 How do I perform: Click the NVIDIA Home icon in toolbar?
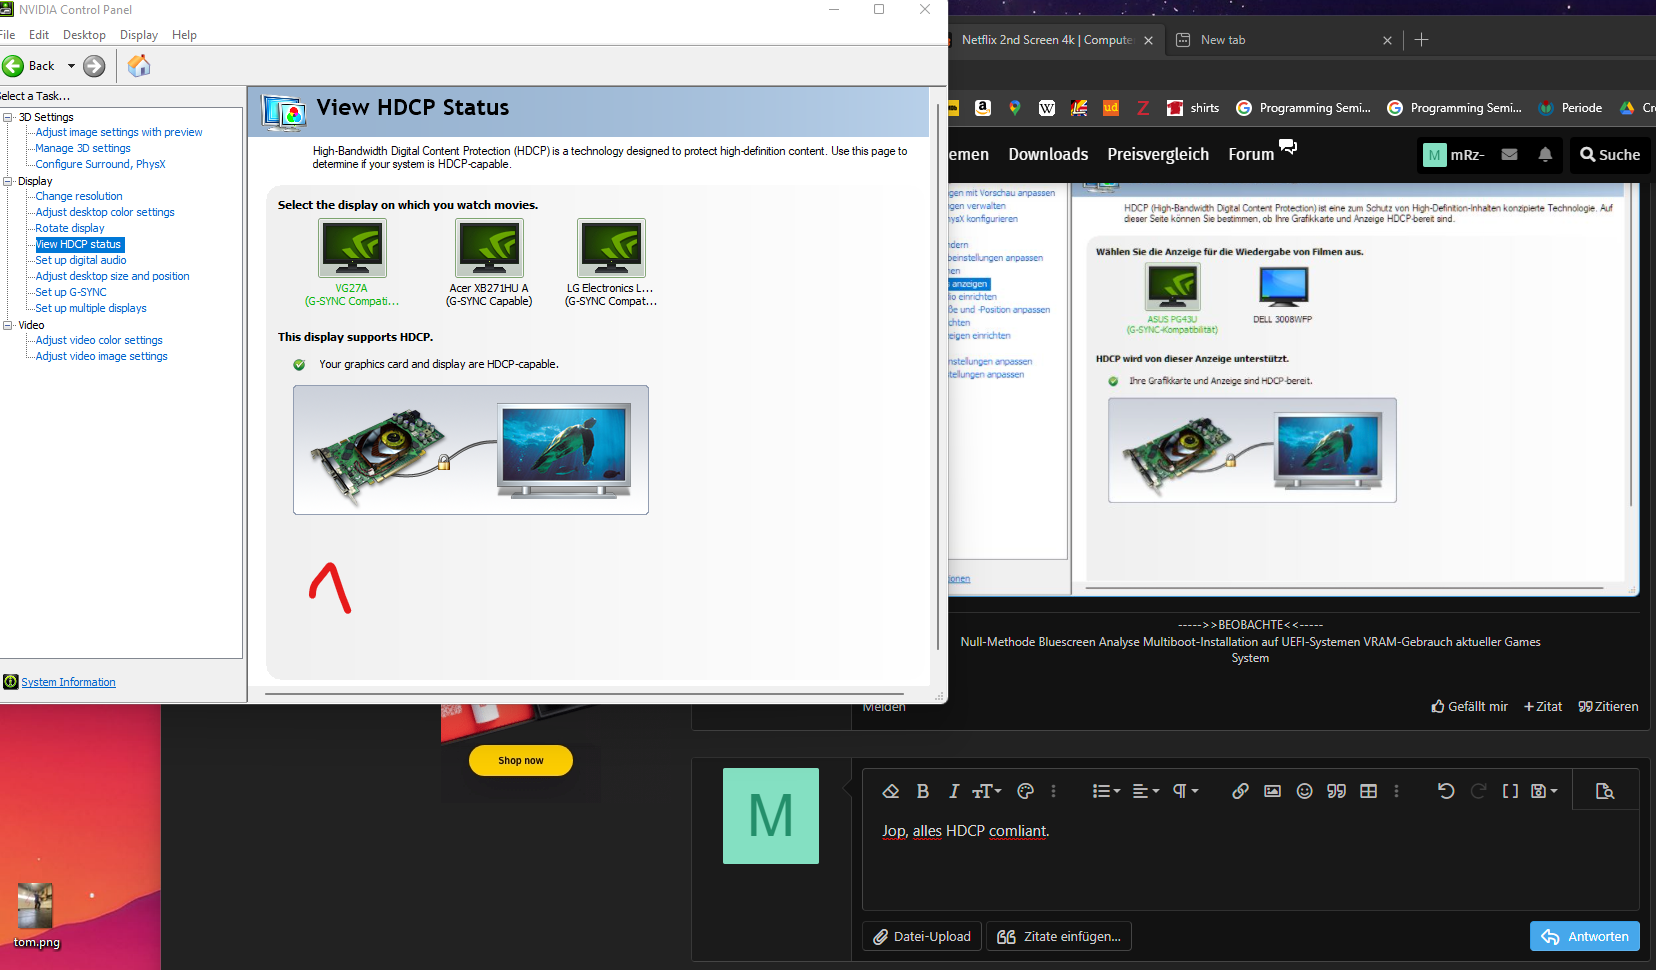point(139,66)
